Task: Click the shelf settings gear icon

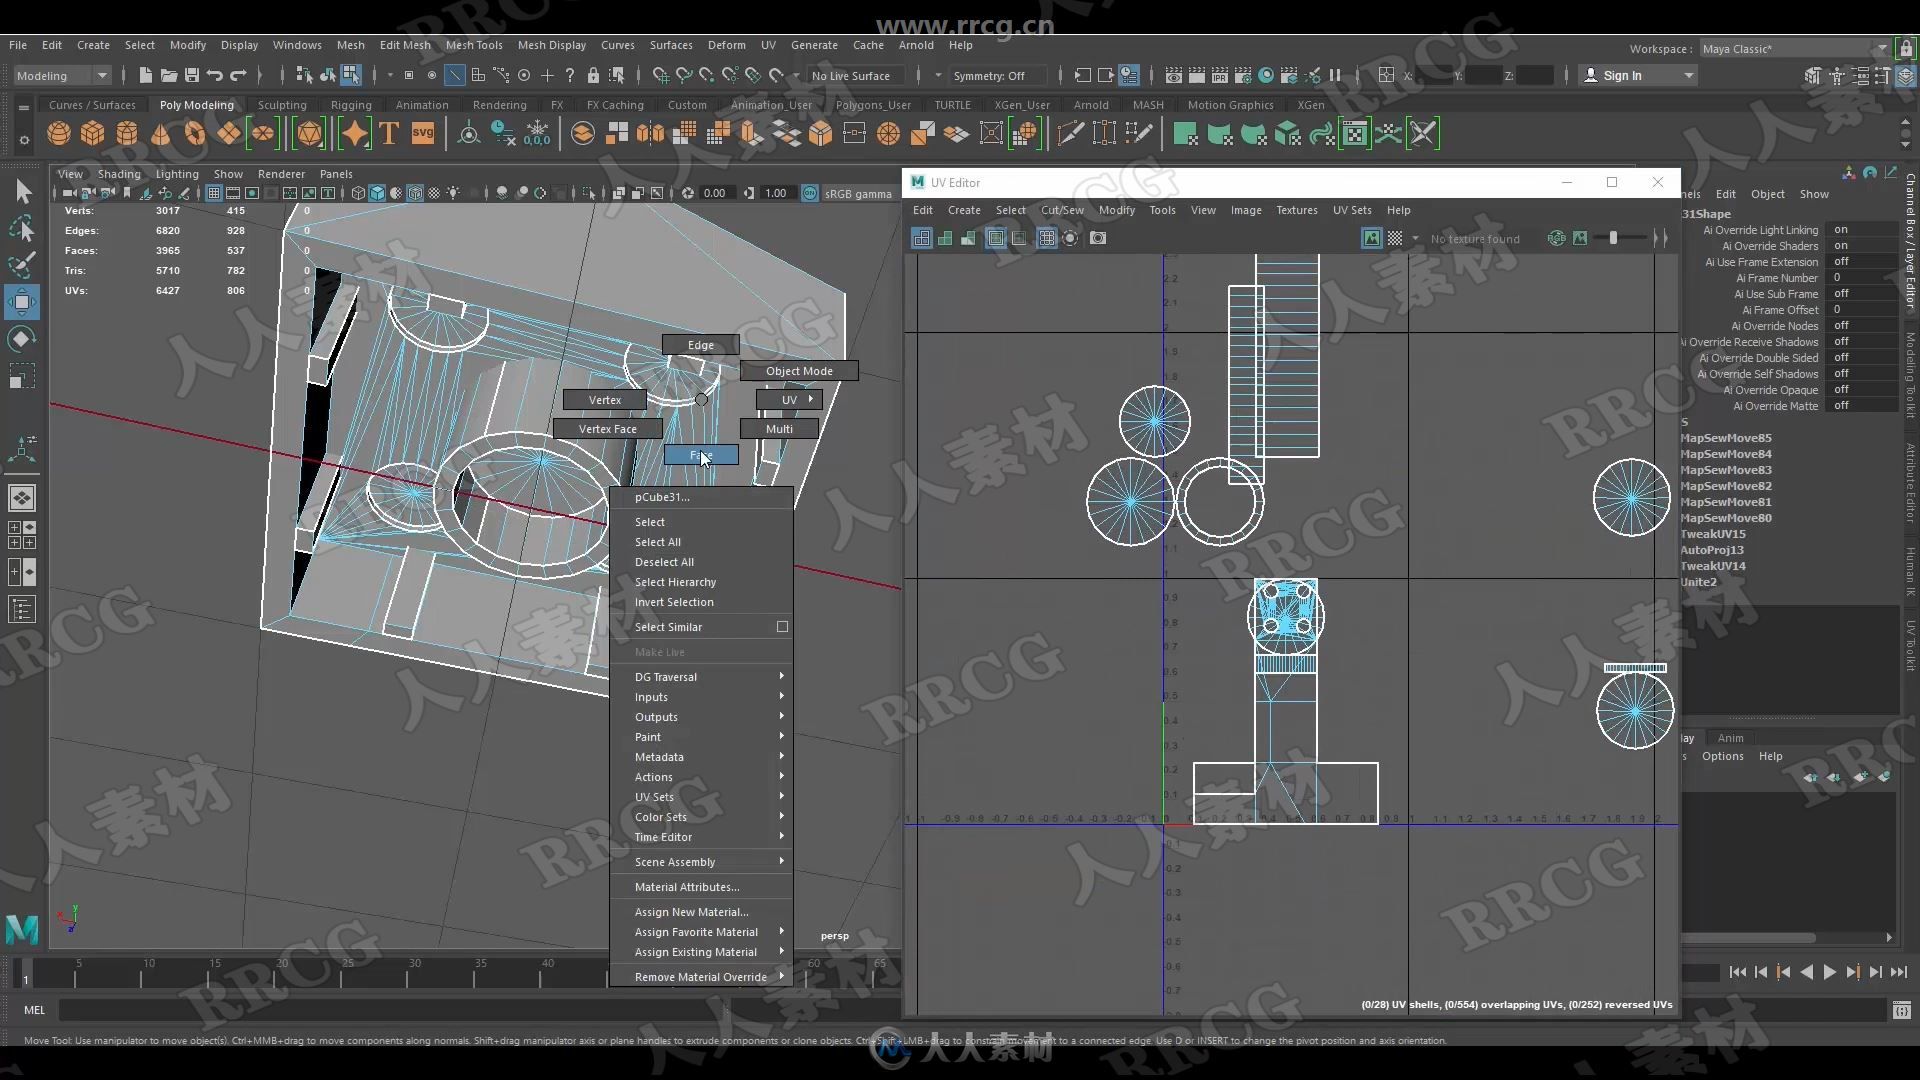Action: (x=24, y=139)
